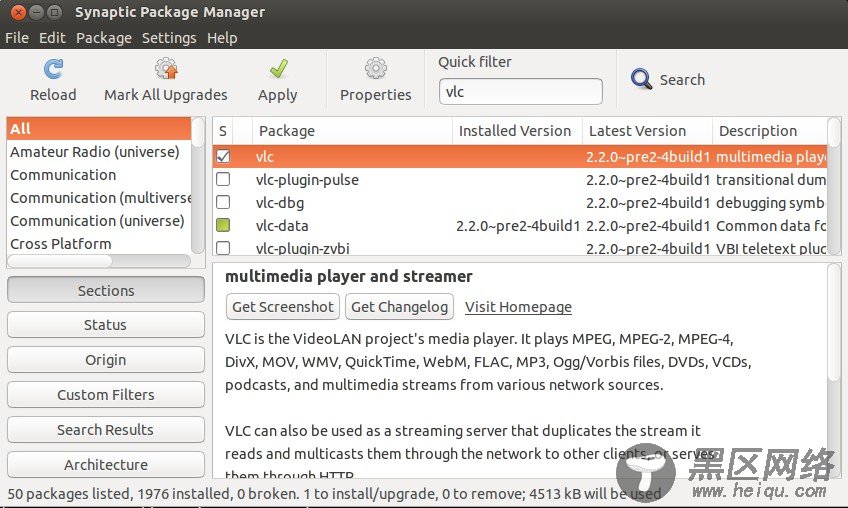Open the Settings menu

click(169, 38)
